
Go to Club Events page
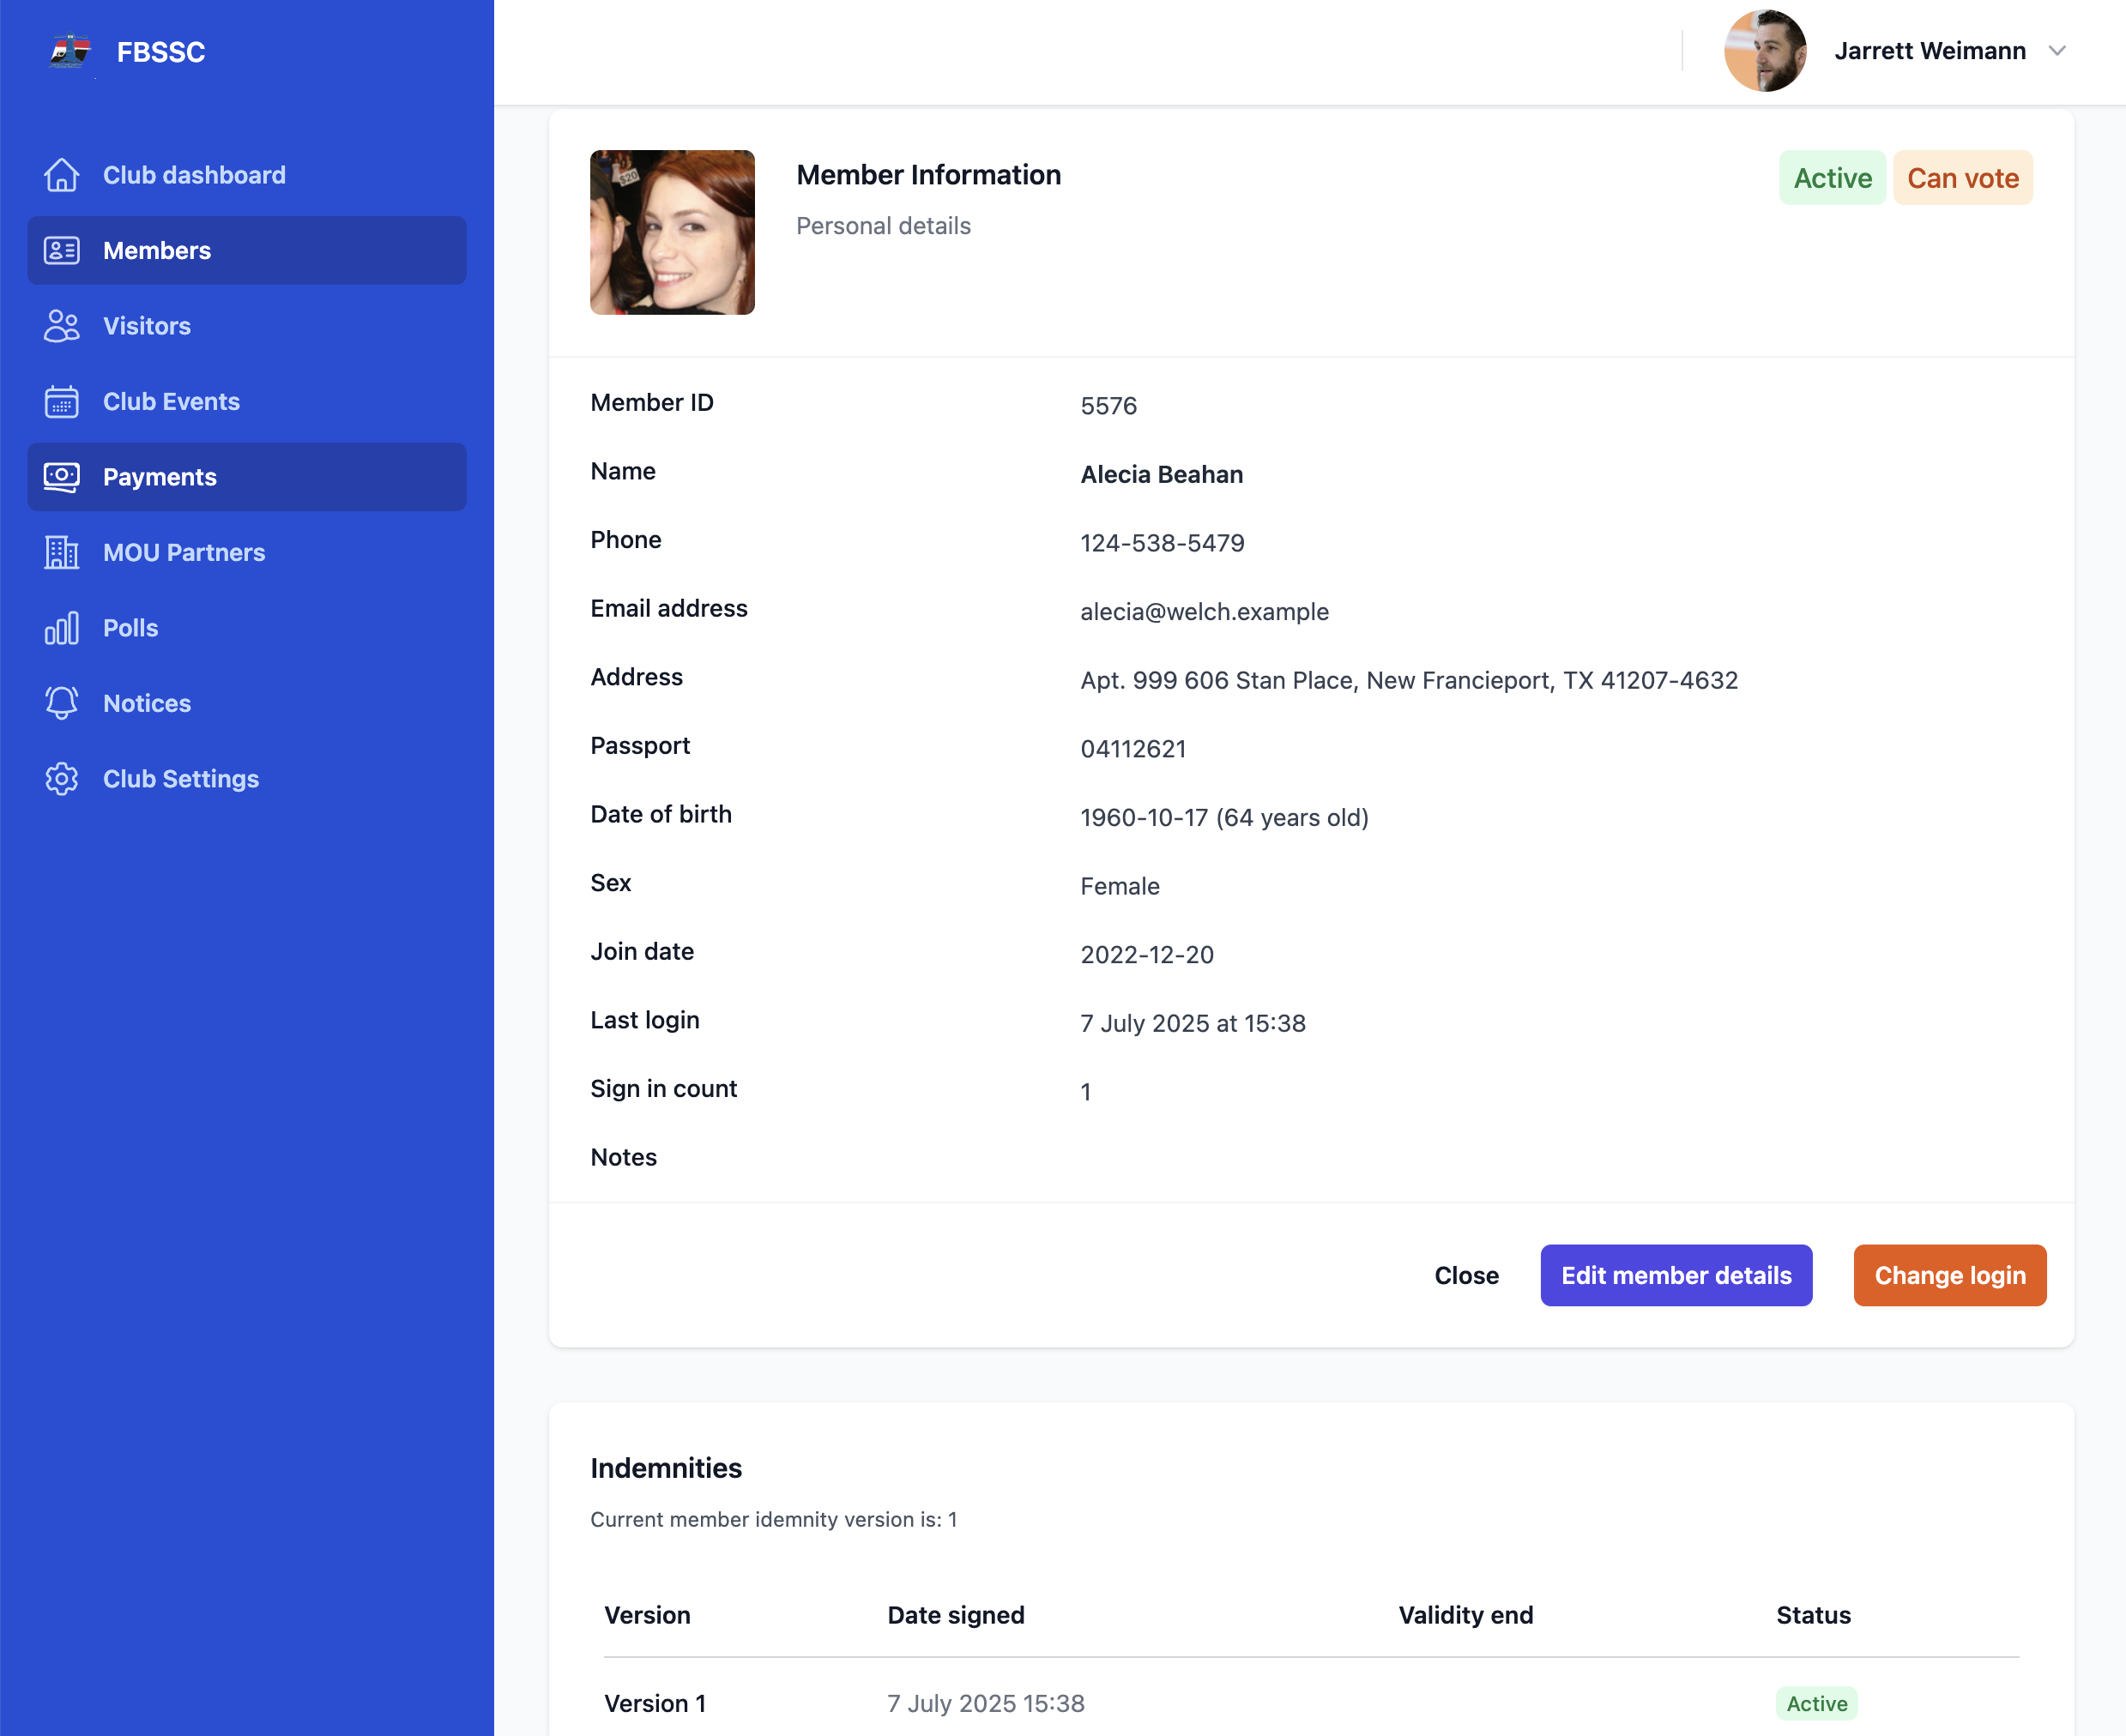171,401
